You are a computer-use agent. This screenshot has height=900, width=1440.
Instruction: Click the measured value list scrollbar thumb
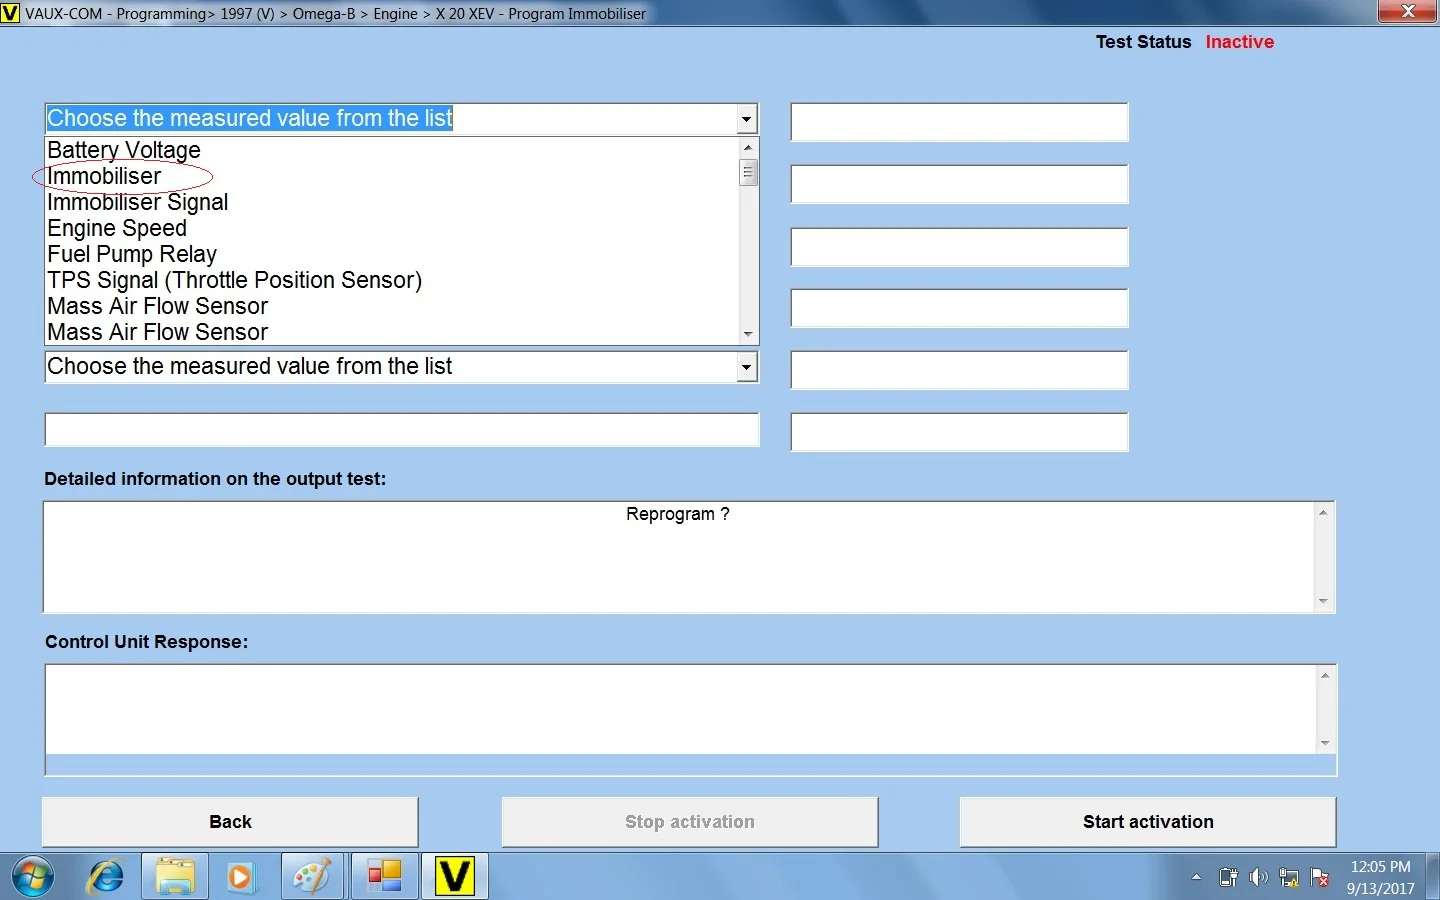pos(748,173)
